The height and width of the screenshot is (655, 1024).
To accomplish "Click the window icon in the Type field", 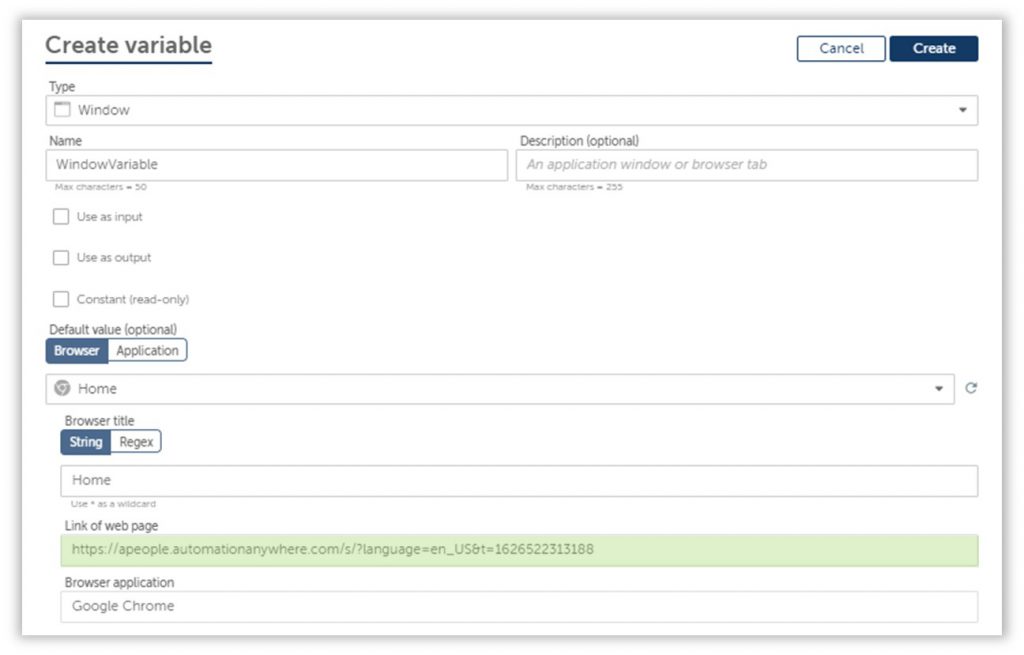I will coord(62,109).
